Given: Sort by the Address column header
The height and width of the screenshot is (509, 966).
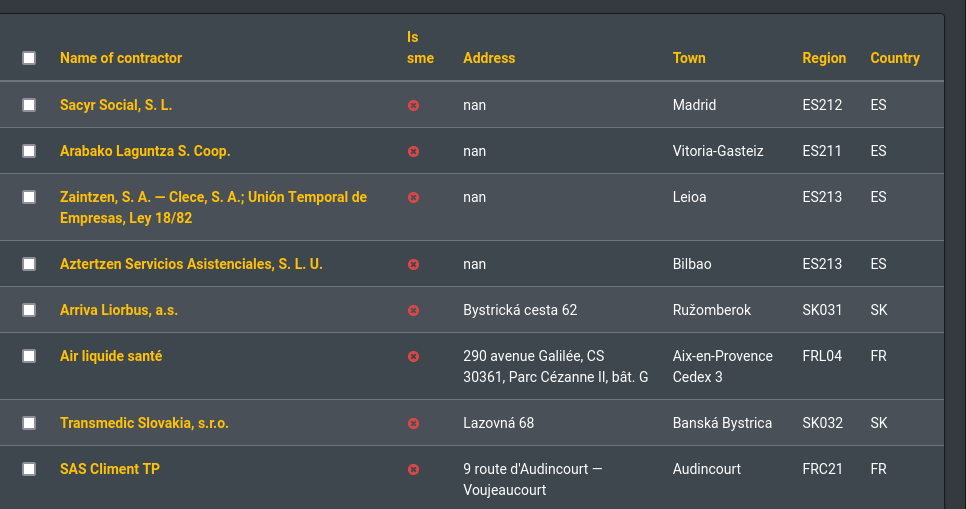Looking at the screenshot, I should point(489,58).
